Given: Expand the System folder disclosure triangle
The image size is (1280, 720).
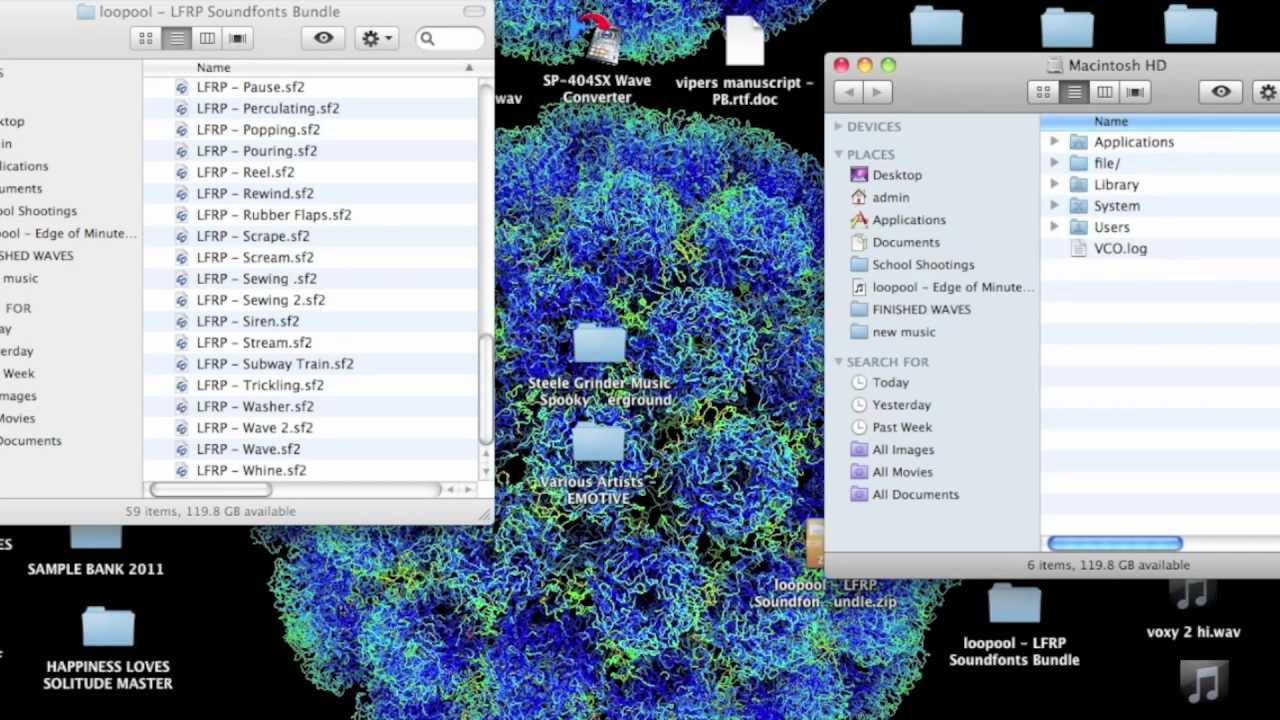Looking at the screenshot, I should (x=1054, y=206).
